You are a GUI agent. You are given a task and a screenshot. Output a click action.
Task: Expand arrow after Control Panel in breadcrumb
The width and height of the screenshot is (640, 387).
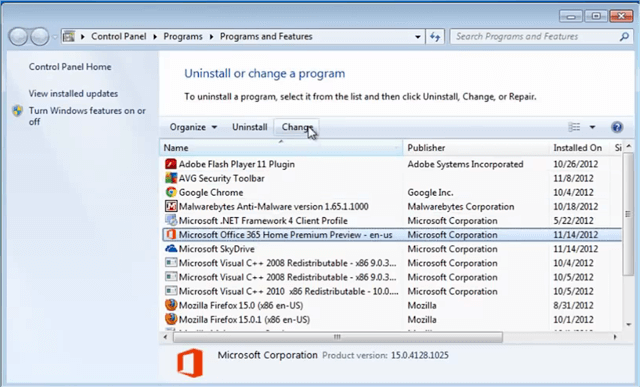pyautogui.click(x=155, y=37)
